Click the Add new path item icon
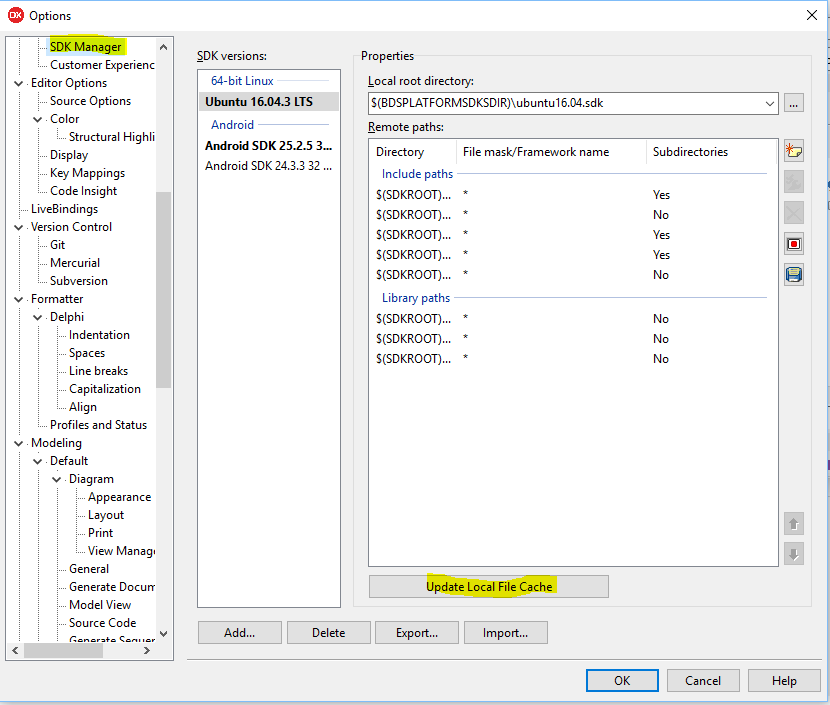830x705 pixels. click(x=793, y=151)
